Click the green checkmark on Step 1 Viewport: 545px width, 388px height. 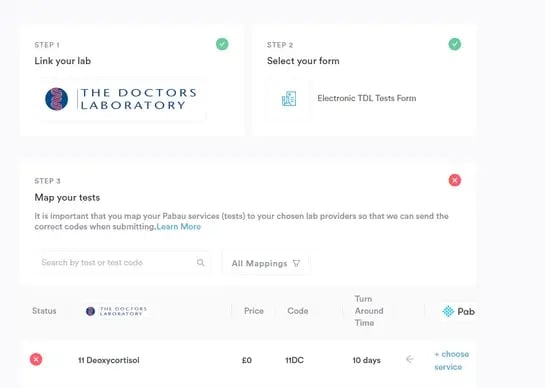(x=222, y=44)
